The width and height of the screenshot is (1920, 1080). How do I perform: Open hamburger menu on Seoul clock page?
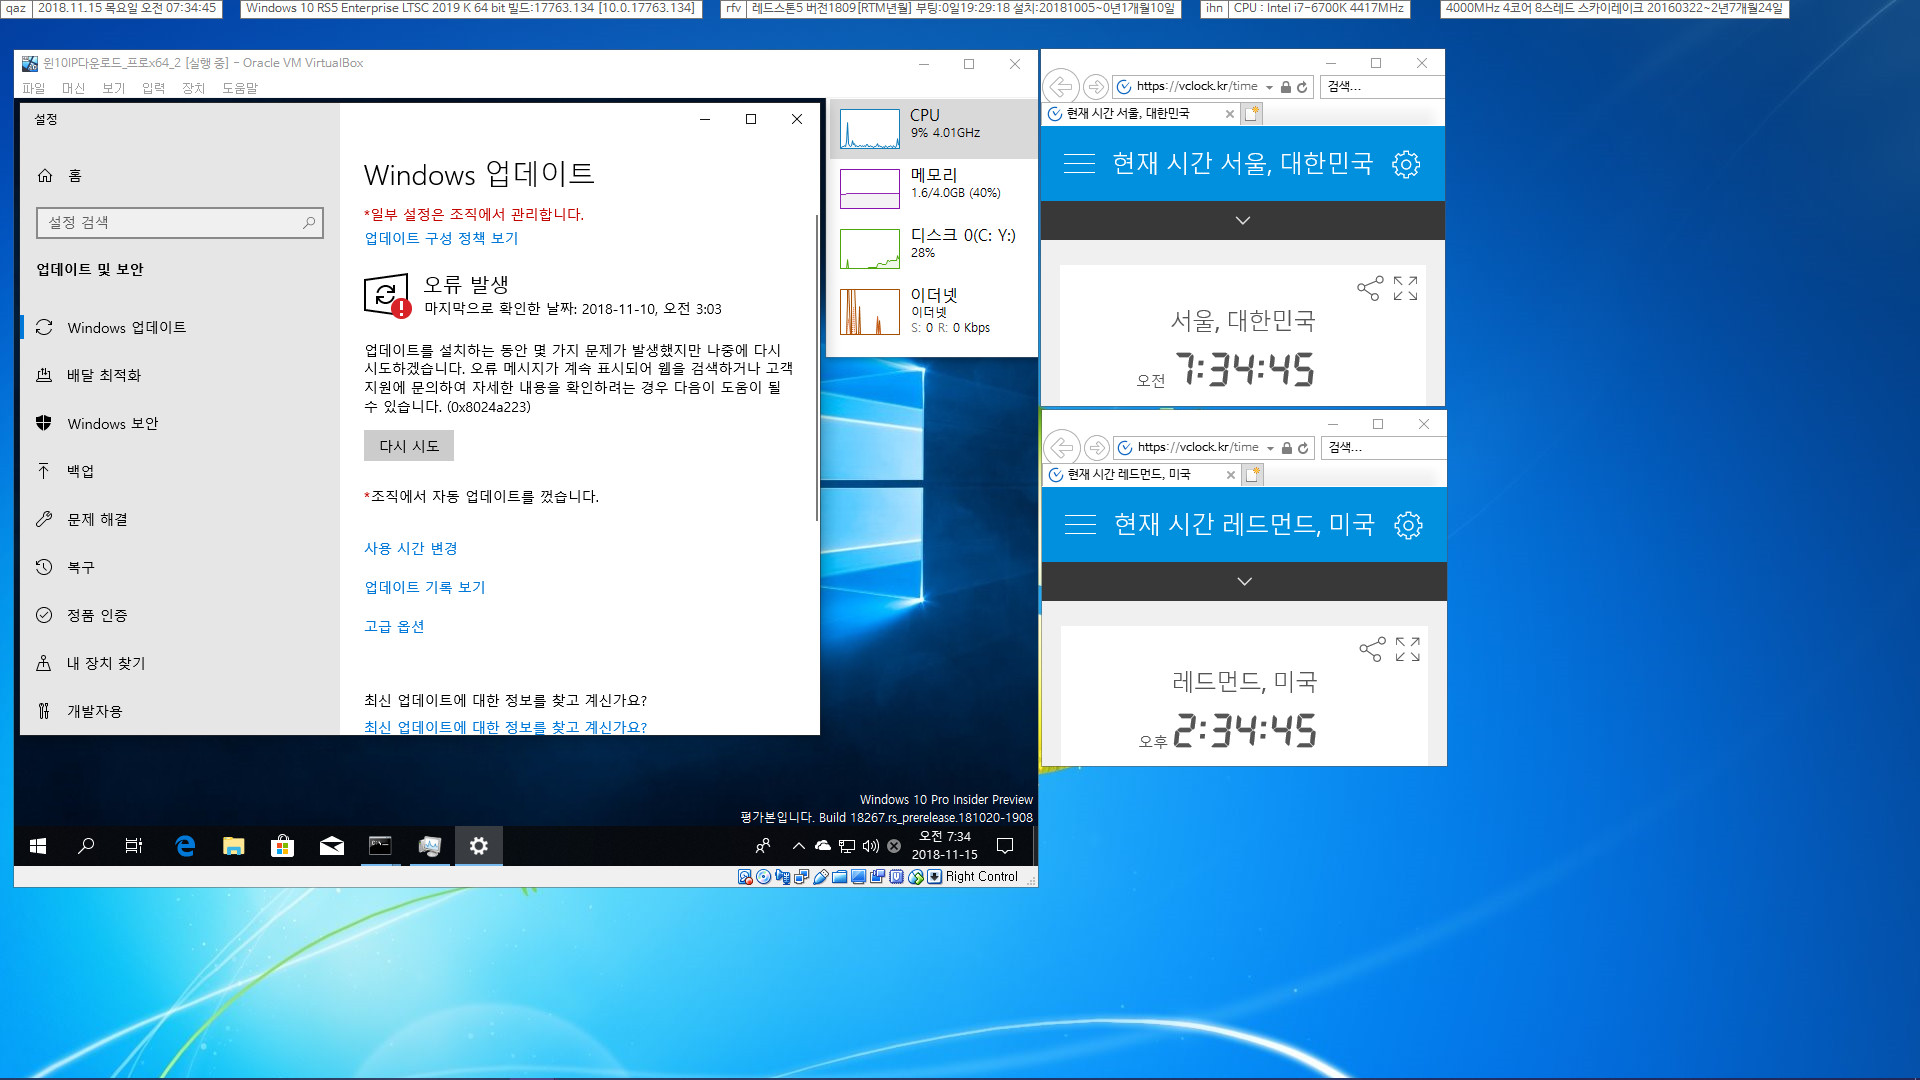click(1079, 164)
